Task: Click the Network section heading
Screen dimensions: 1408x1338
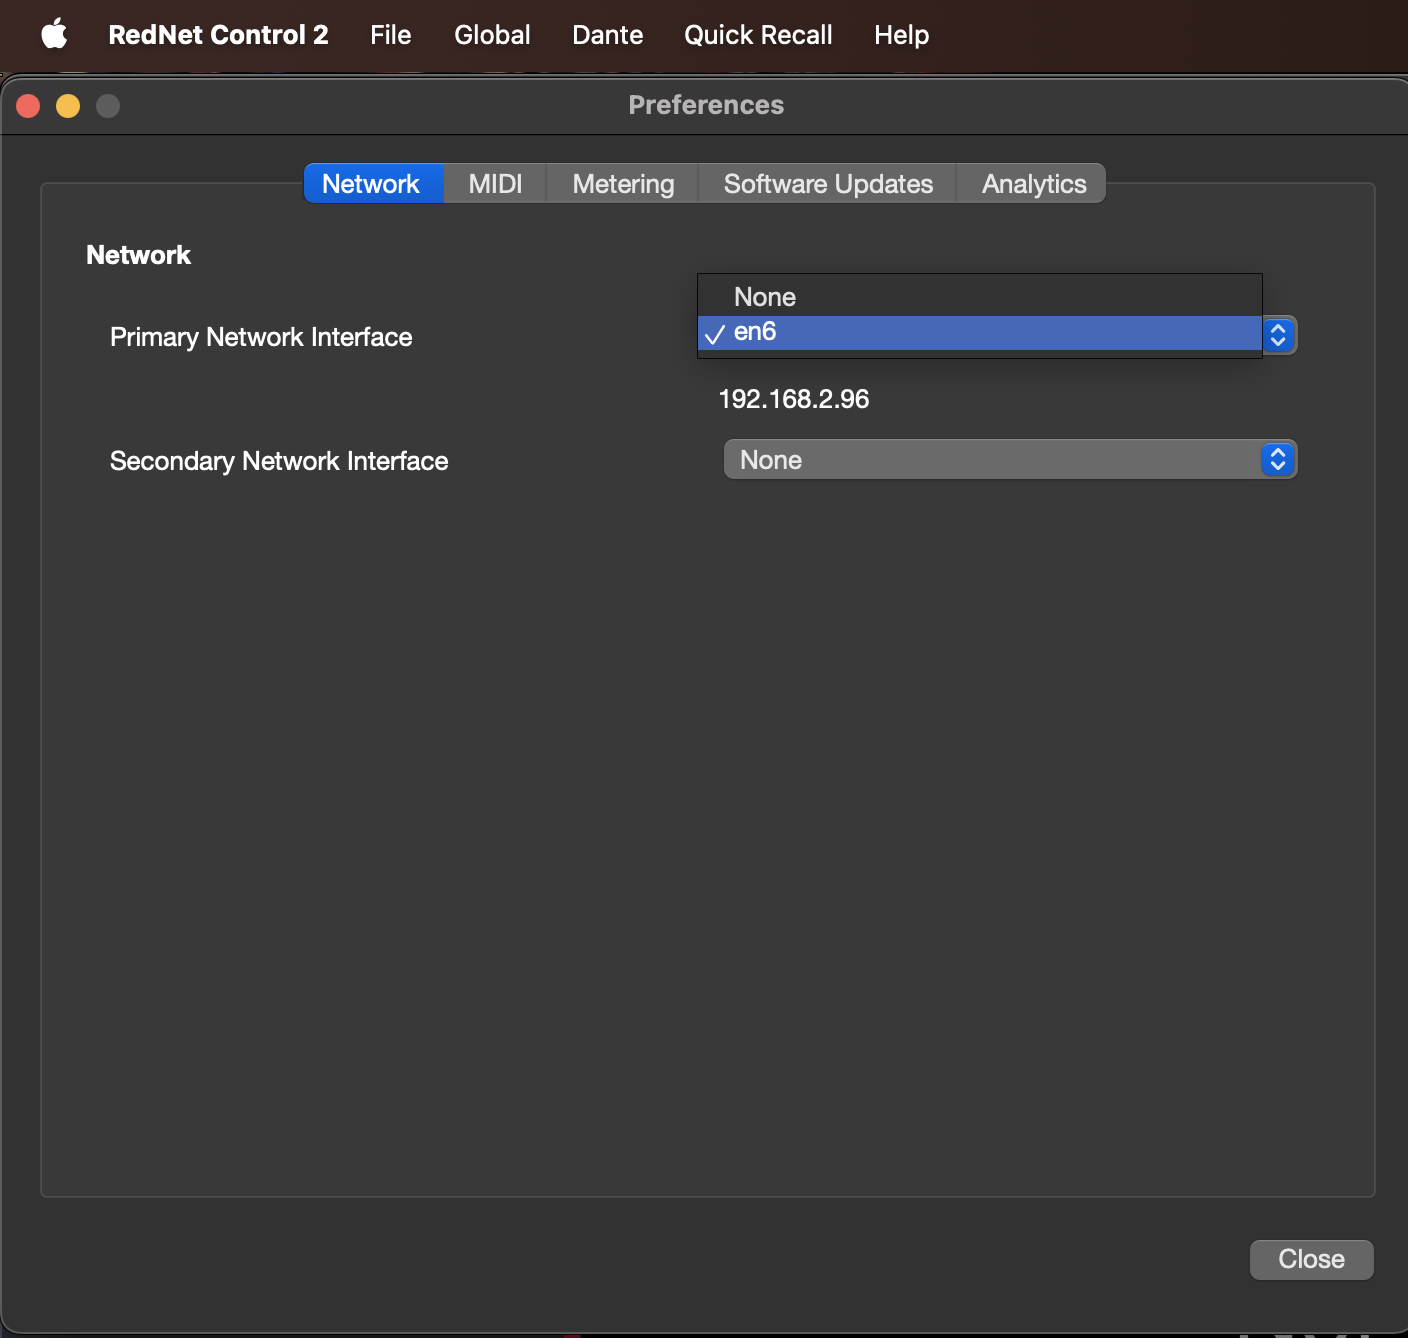Action: click(138, 255)
